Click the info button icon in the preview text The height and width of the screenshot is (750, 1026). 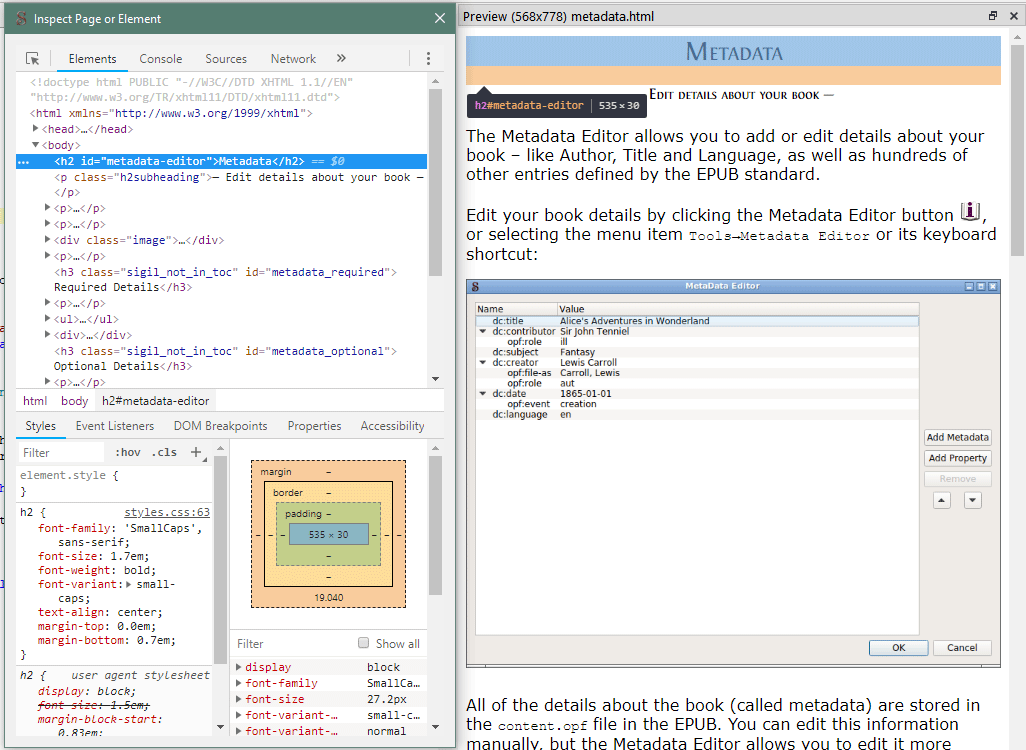point(969,211)
